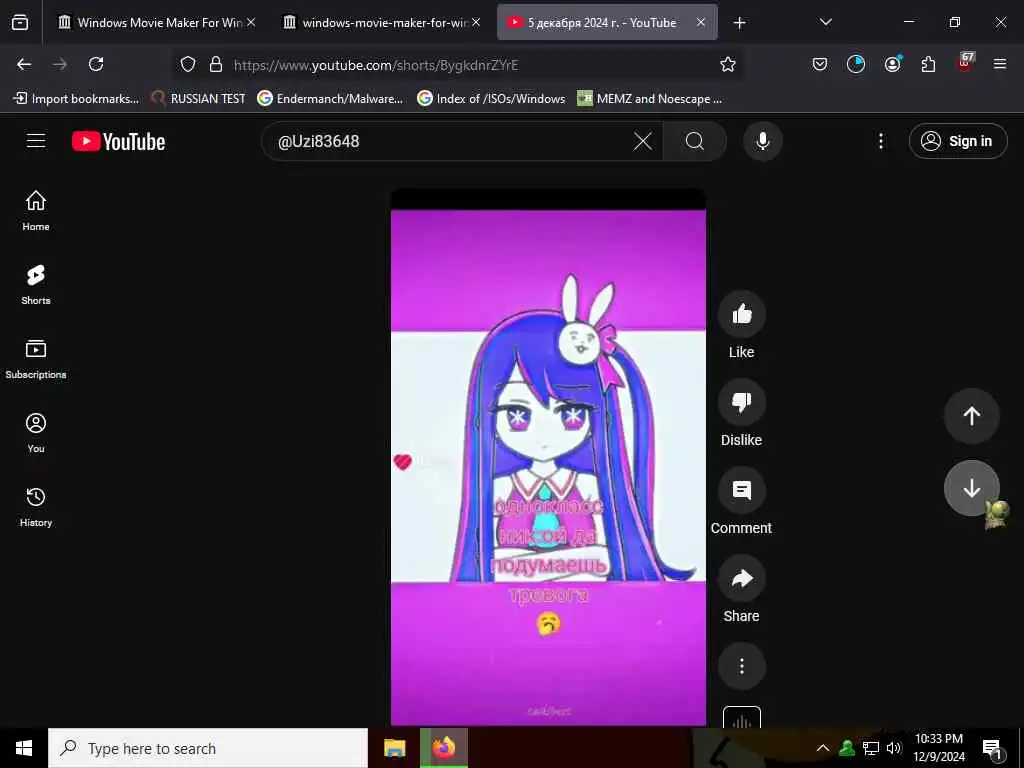Start voice search with microphone

pyautogui.click(x=763, y=141)
